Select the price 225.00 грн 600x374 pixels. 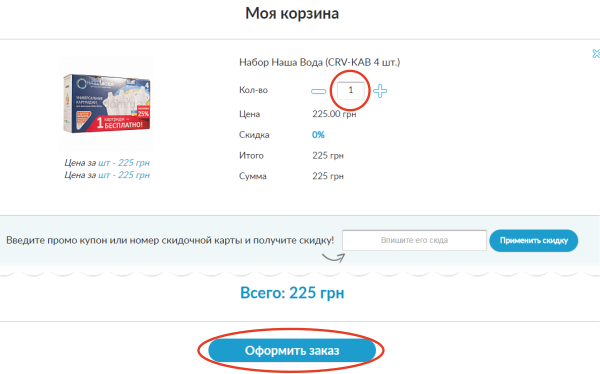(x=334, y=114)
